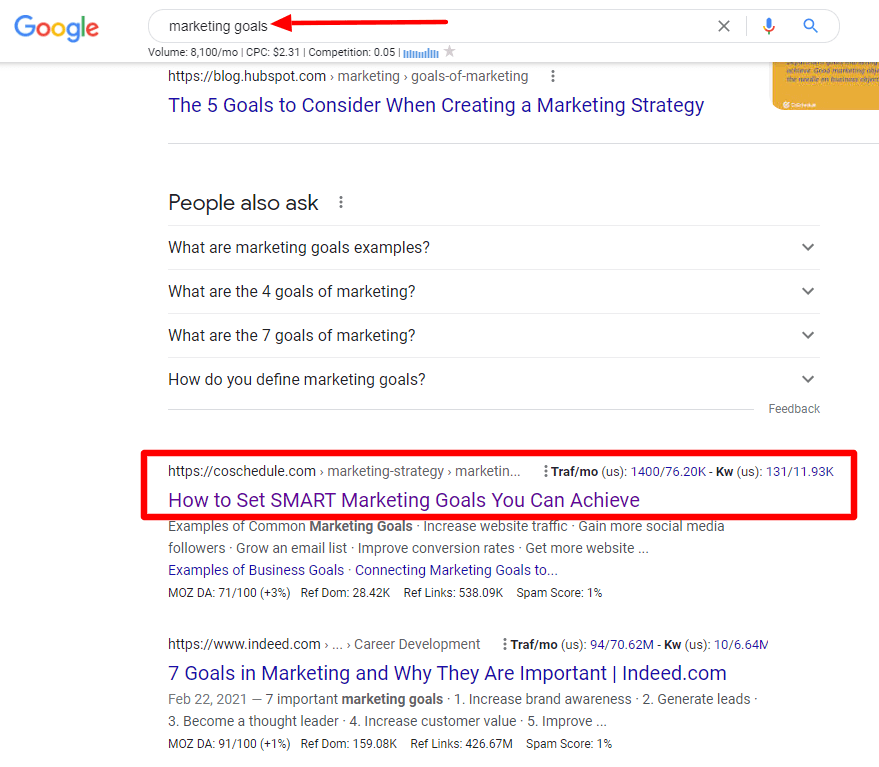
Task: Click coschedule traffic value 1400/76.20K
Action: 668,472
